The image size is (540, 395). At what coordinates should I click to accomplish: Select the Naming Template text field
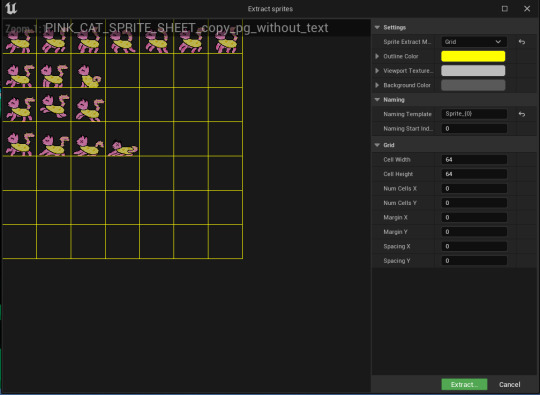(x=474, y=114)
